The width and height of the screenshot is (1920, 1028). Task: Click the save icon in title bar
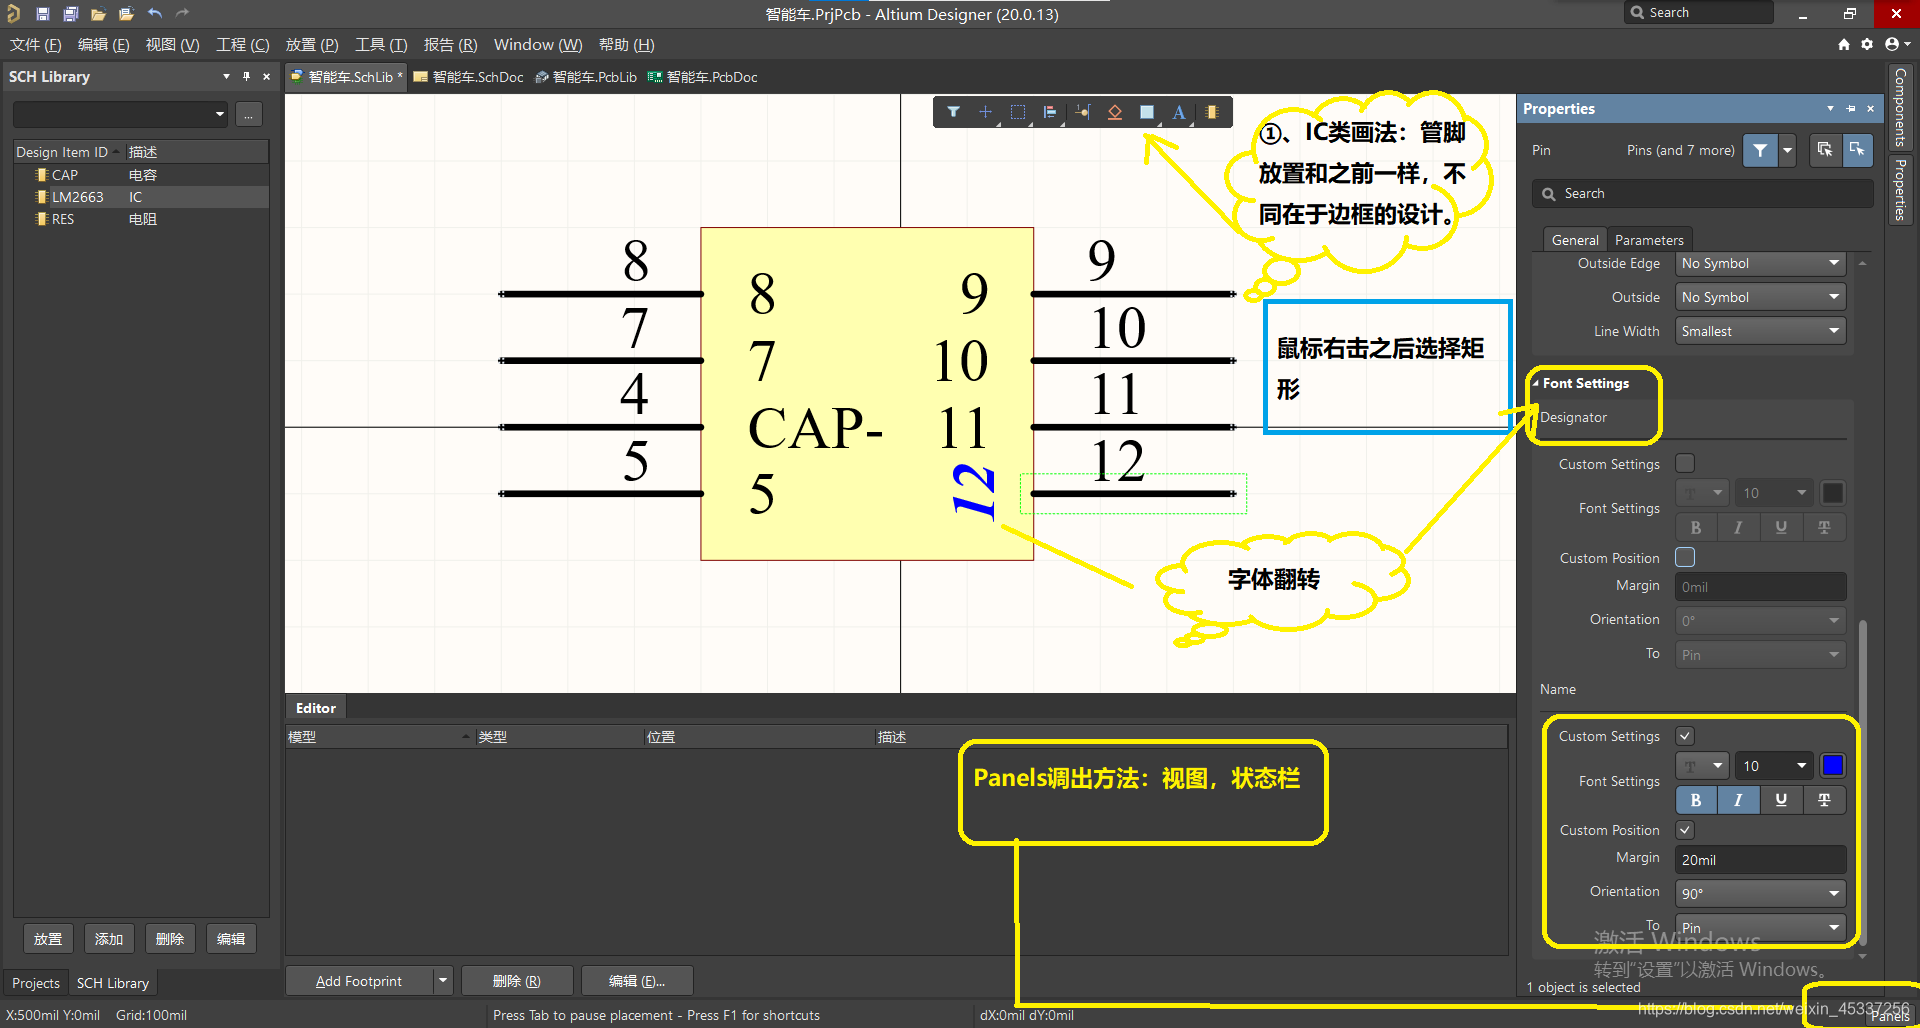(x=42, y=14)
